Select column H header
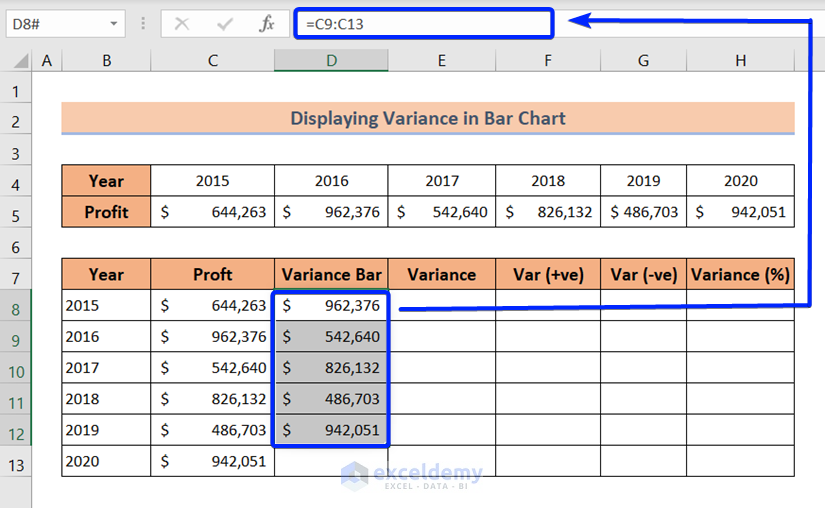 [740, 61]
